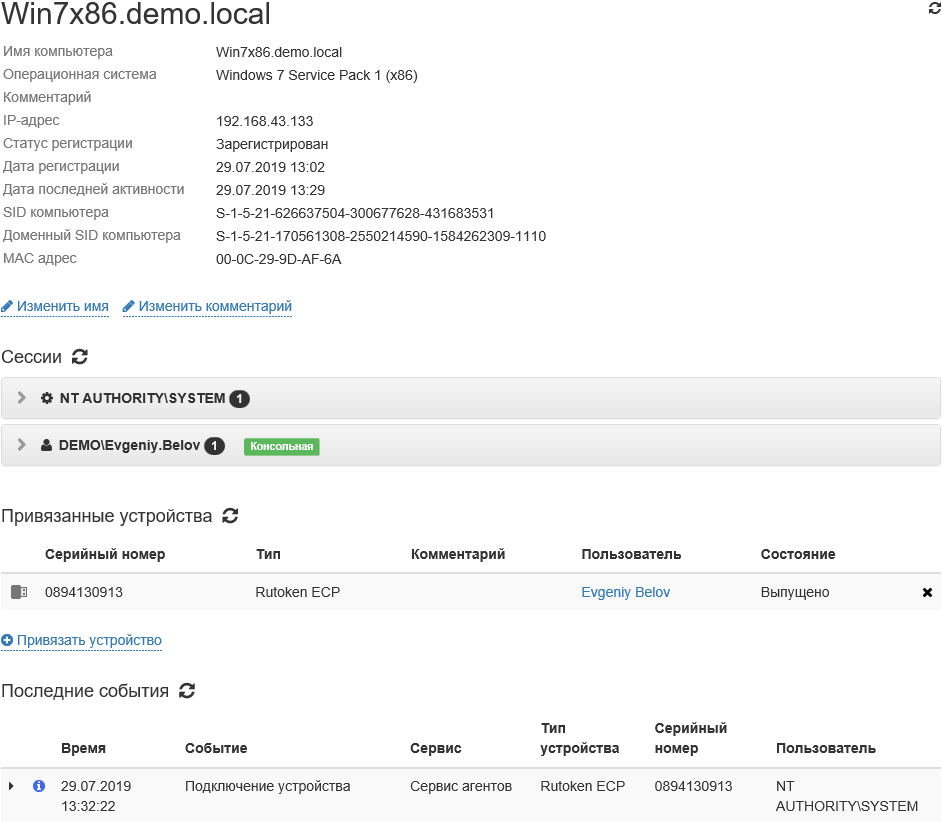Image resolution: width=942 pixels, height=822 pixels.
Task: Click the Время column header in events table
Action: [83, 748]
